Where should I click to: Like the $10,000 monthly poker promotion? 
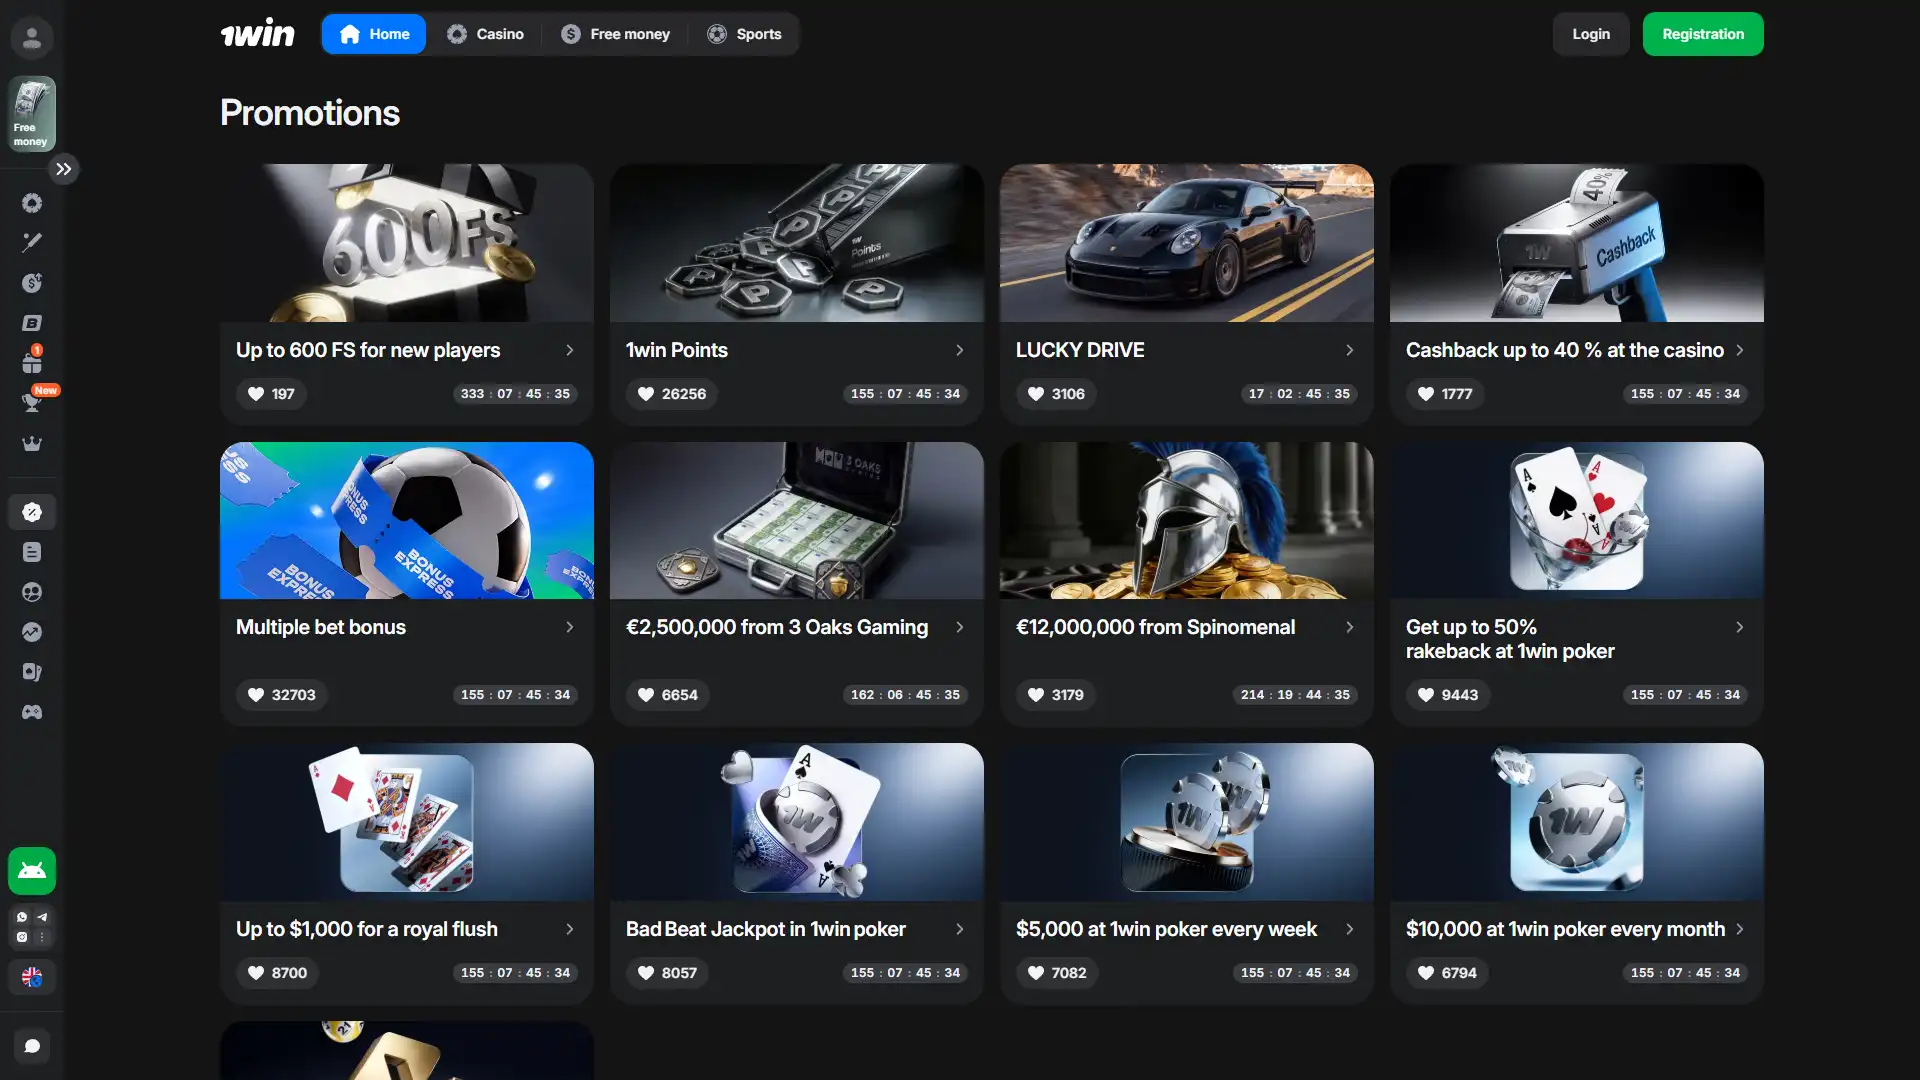1448,973
